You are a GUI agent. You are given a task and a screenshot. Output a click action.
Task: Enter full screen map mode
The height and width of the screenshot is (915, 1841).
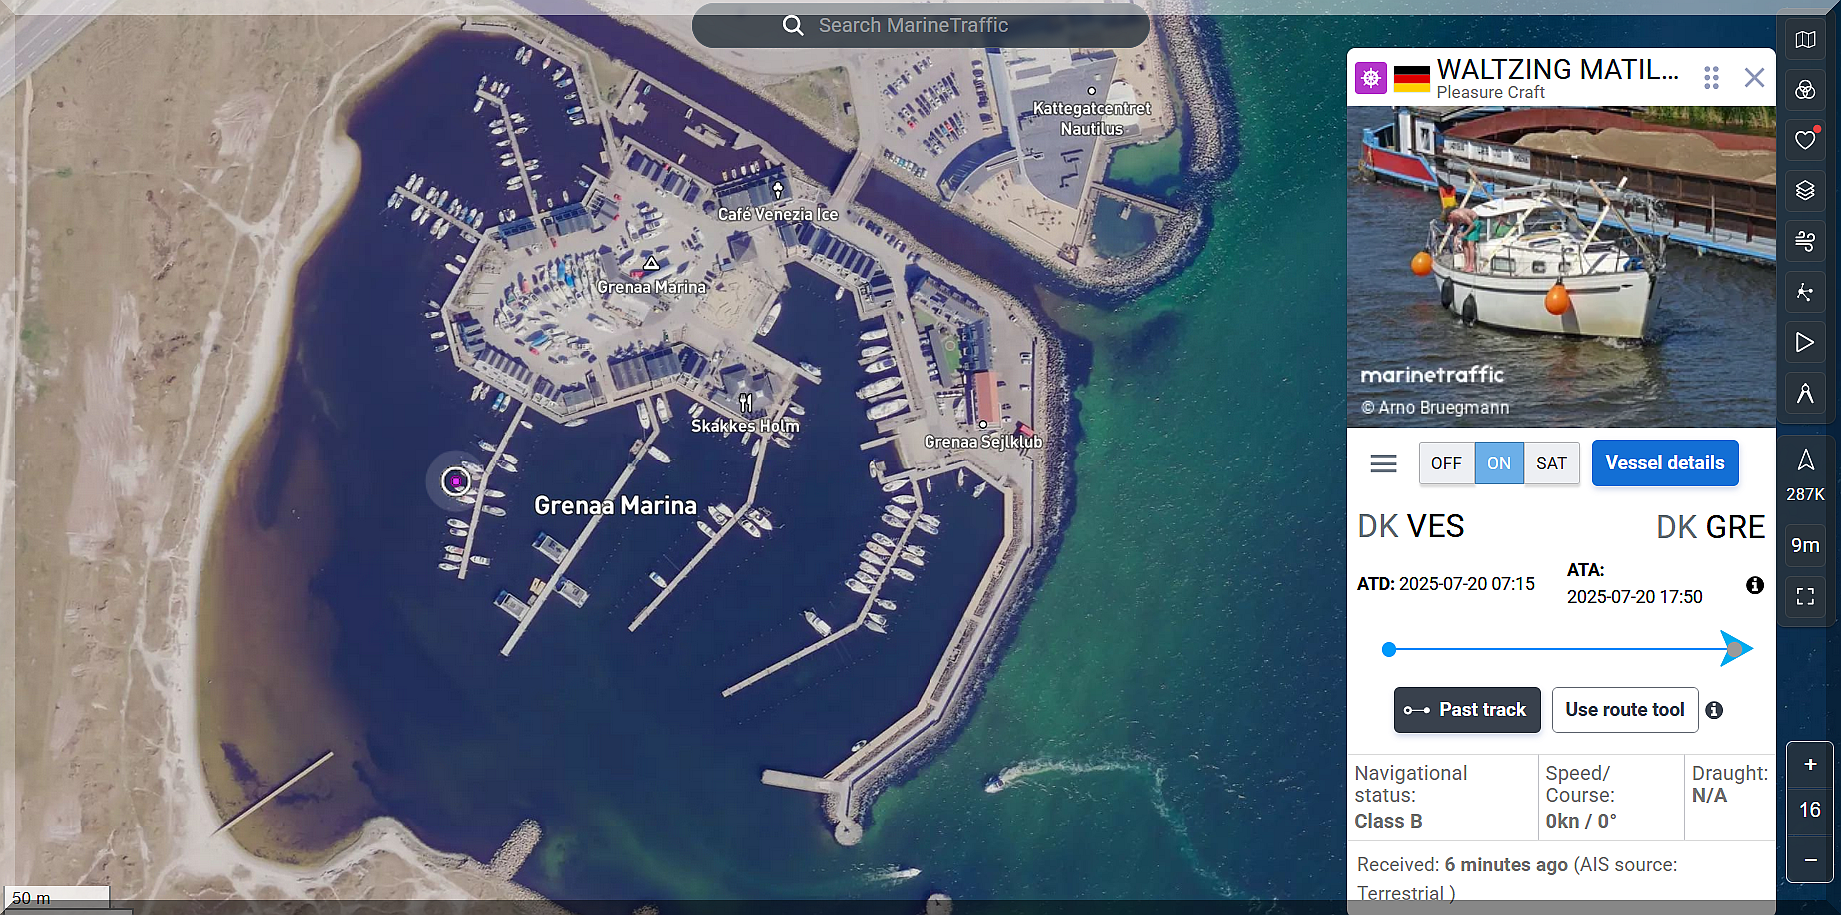[x=1805, y=597]
